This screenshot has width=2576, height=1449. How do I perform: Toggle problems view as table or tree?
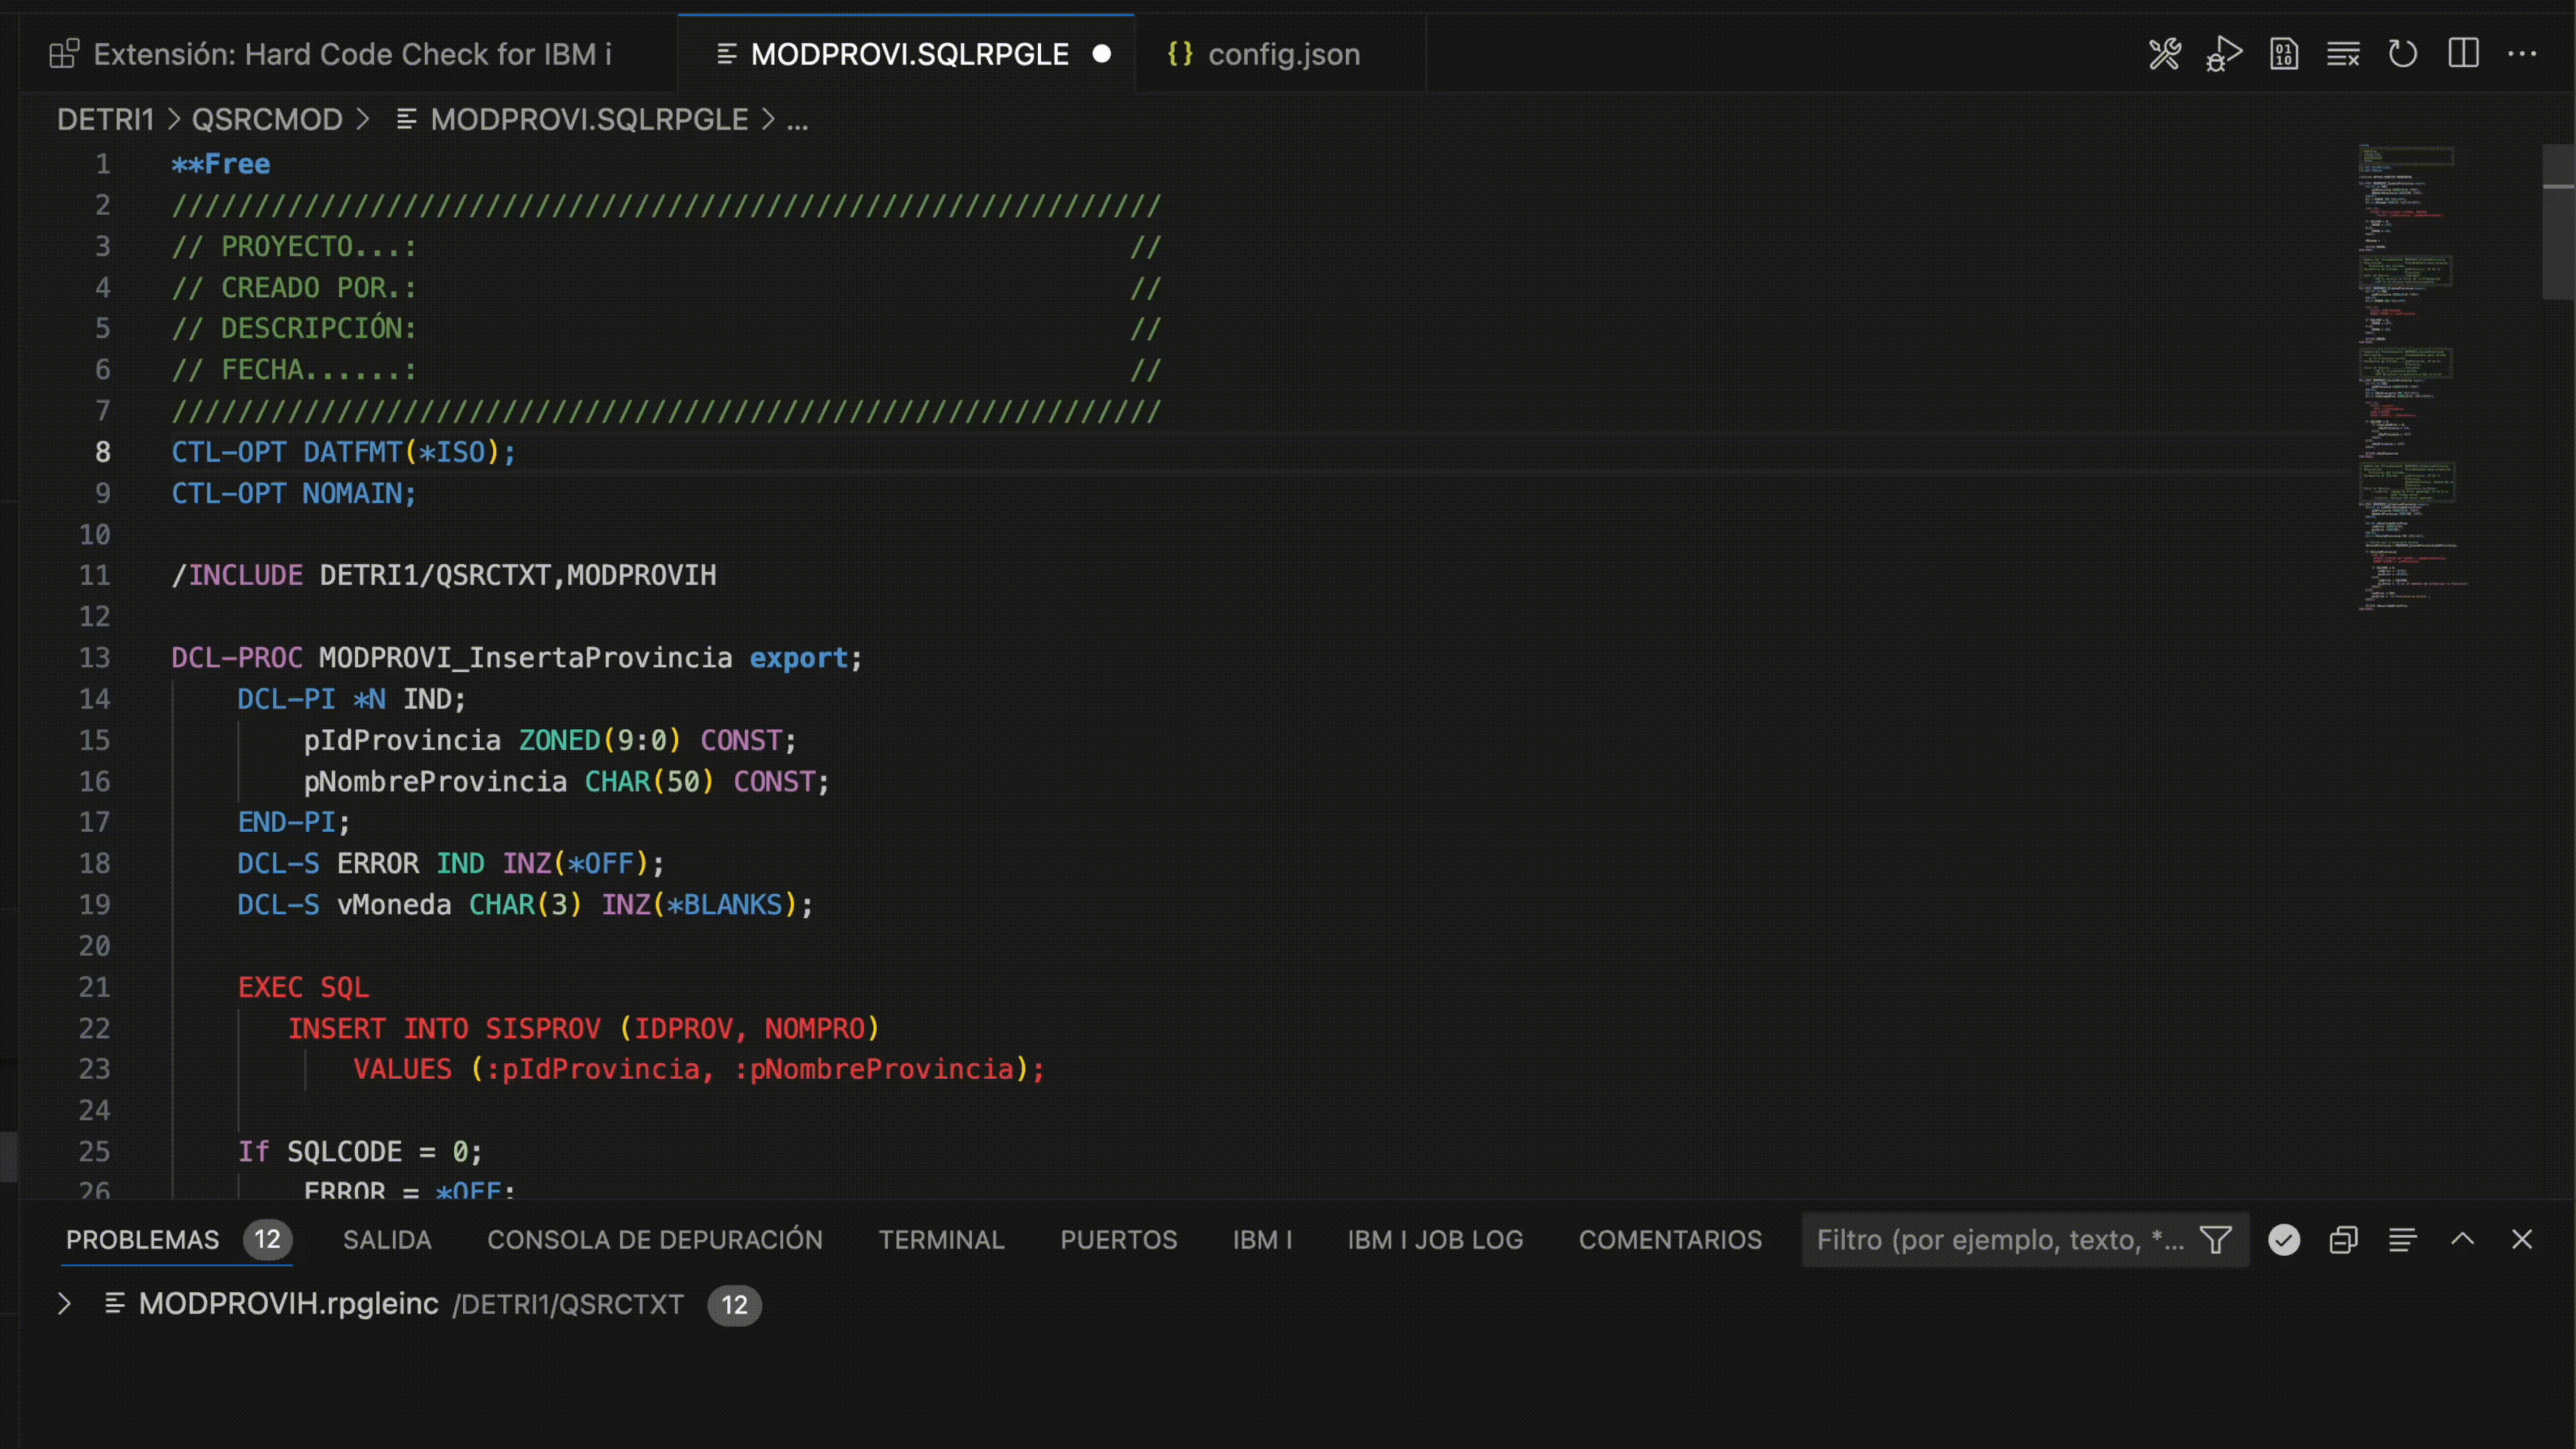(x=2403, y=1240)
